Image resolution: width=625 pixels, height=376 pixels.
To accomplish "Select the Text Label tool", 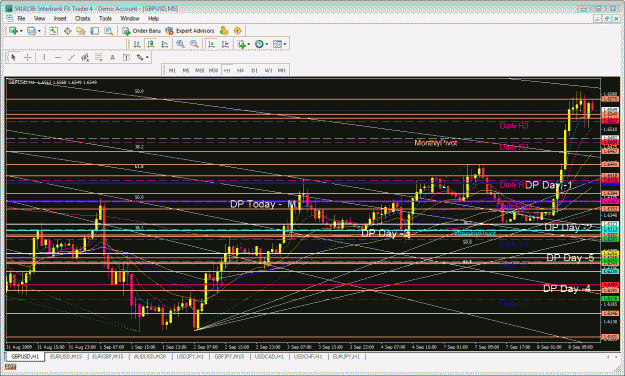I will point(126,57).
